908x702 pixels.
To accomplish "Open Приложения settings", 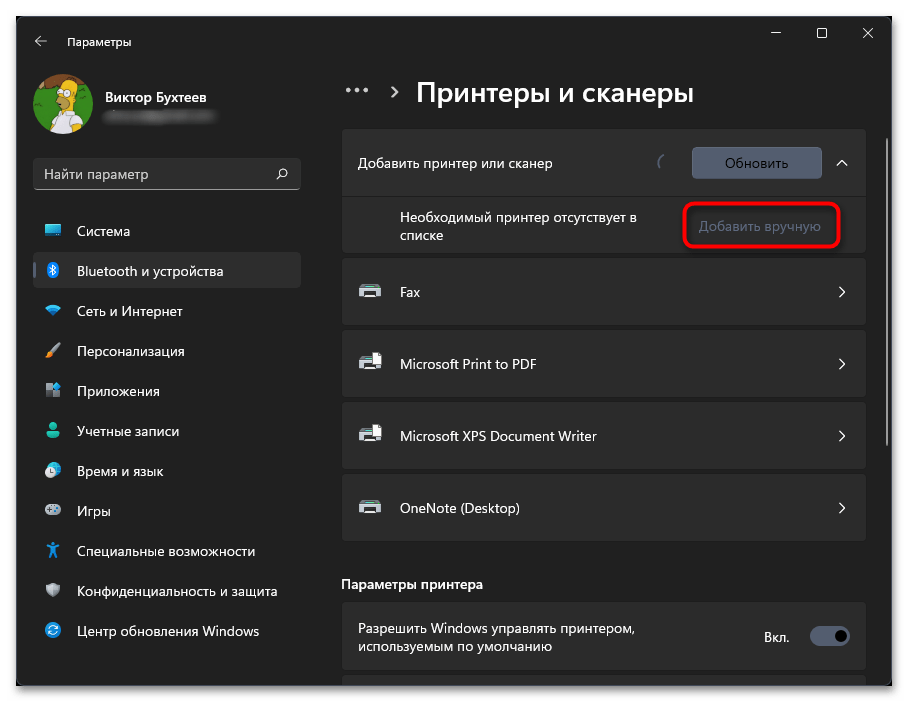I will point(167,391).
